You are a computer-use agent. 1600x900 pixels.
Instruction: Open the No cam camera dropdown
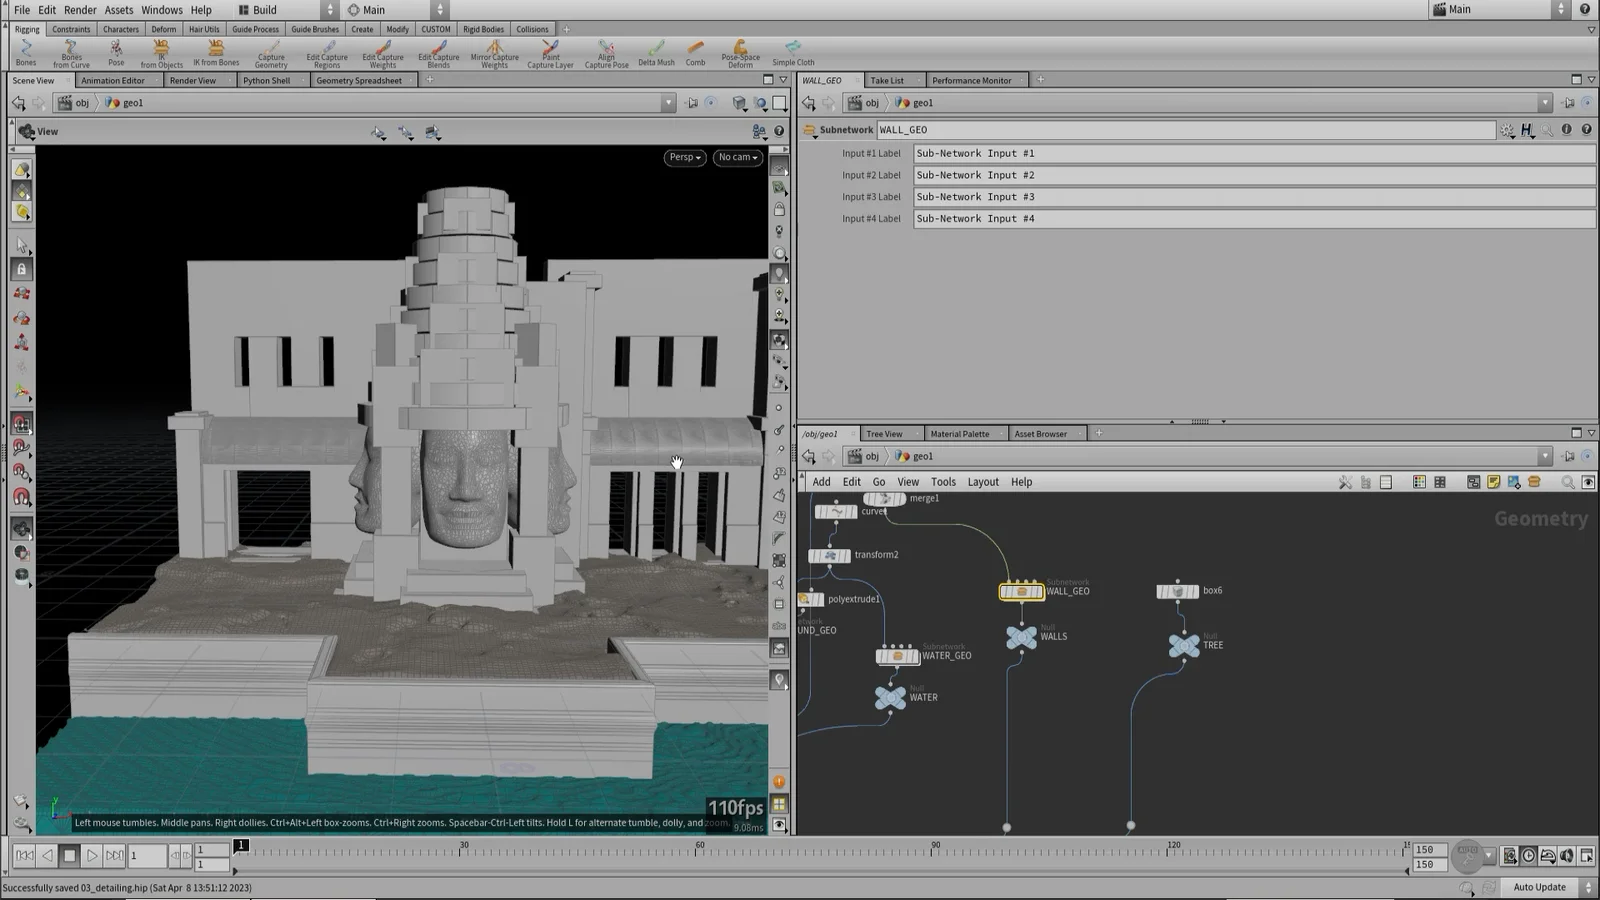[737, 157]
